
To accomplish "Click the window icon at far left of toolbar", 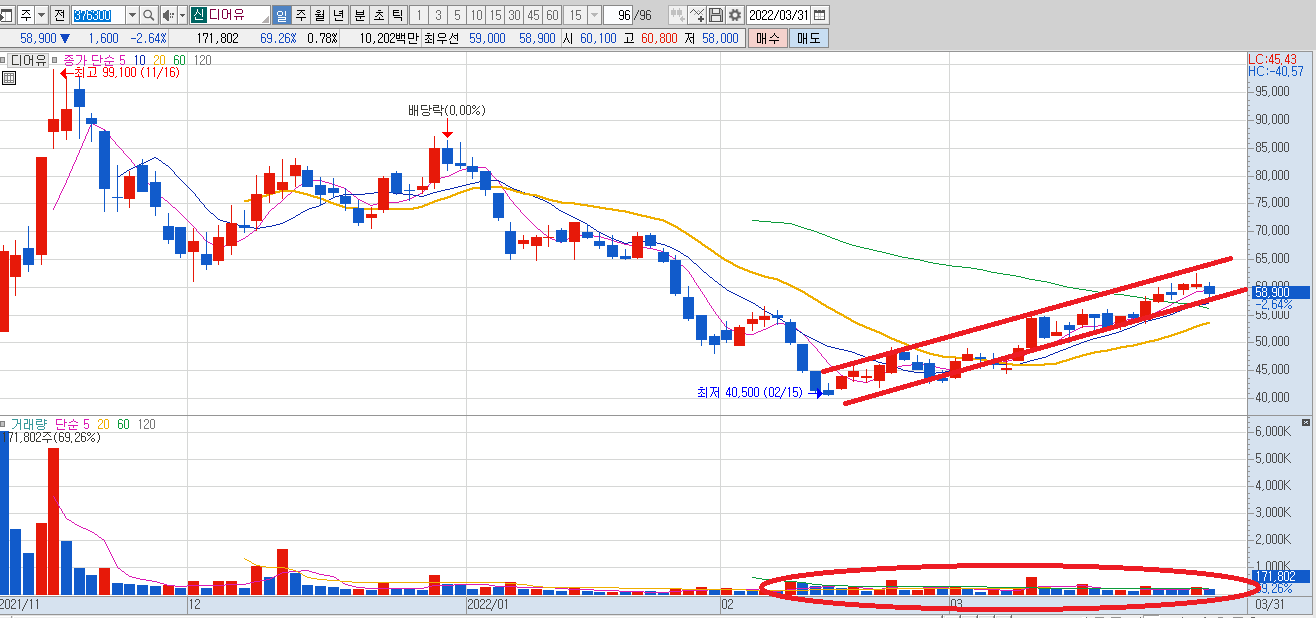I will (x=7, y=15).
